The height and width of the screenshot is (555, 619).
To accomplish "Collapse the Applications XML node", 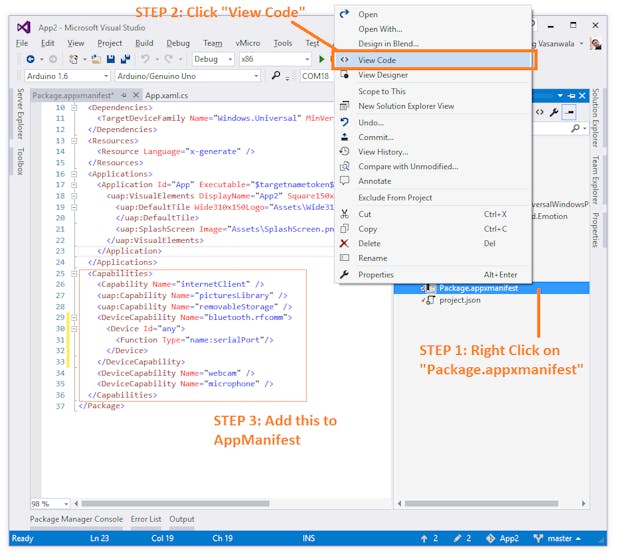I will click(x=74, y=173).
